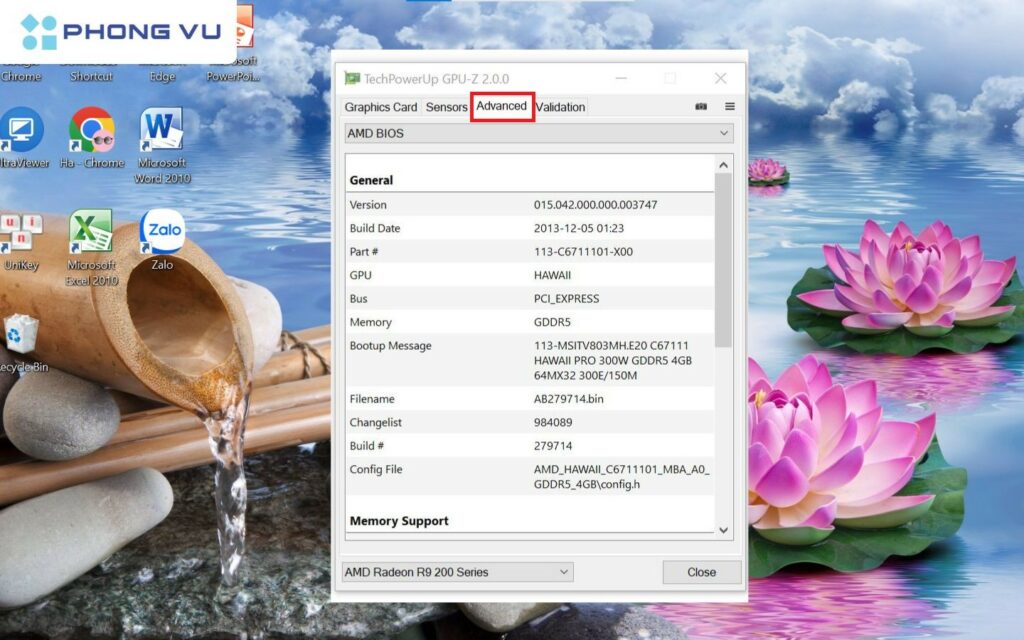1024x640 pixels.
Task: Click the scrollbar up arrow in BIOS list
Action: [x=724, y=163]
